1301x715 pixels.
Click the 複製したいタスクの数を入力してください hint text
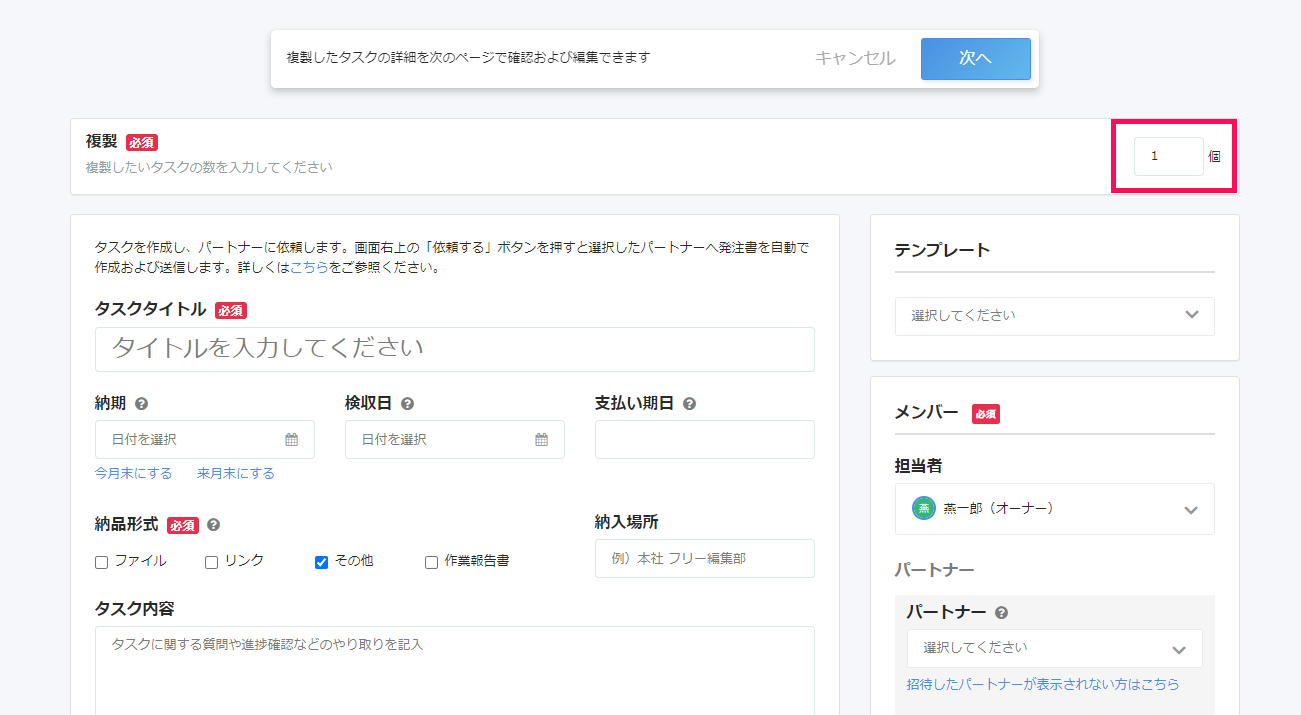tap(209, 167)
